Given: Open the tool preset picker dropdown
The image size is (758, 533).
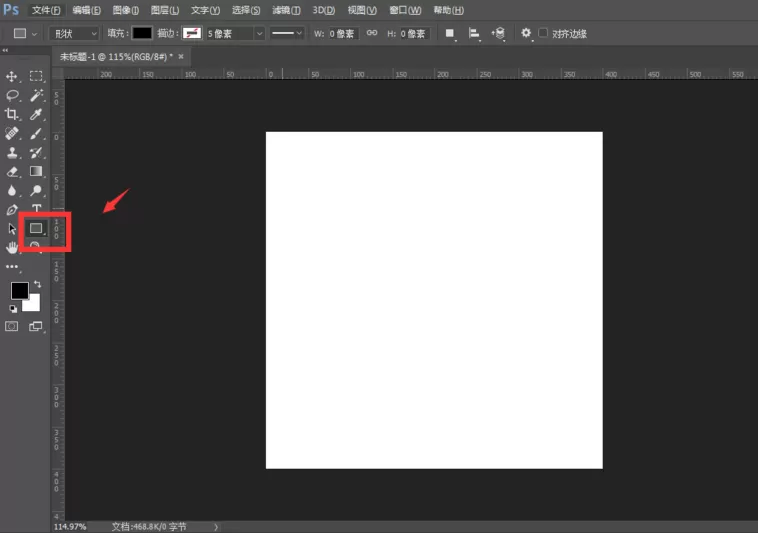Looking at the screenshot, I should tap(34, 34).
